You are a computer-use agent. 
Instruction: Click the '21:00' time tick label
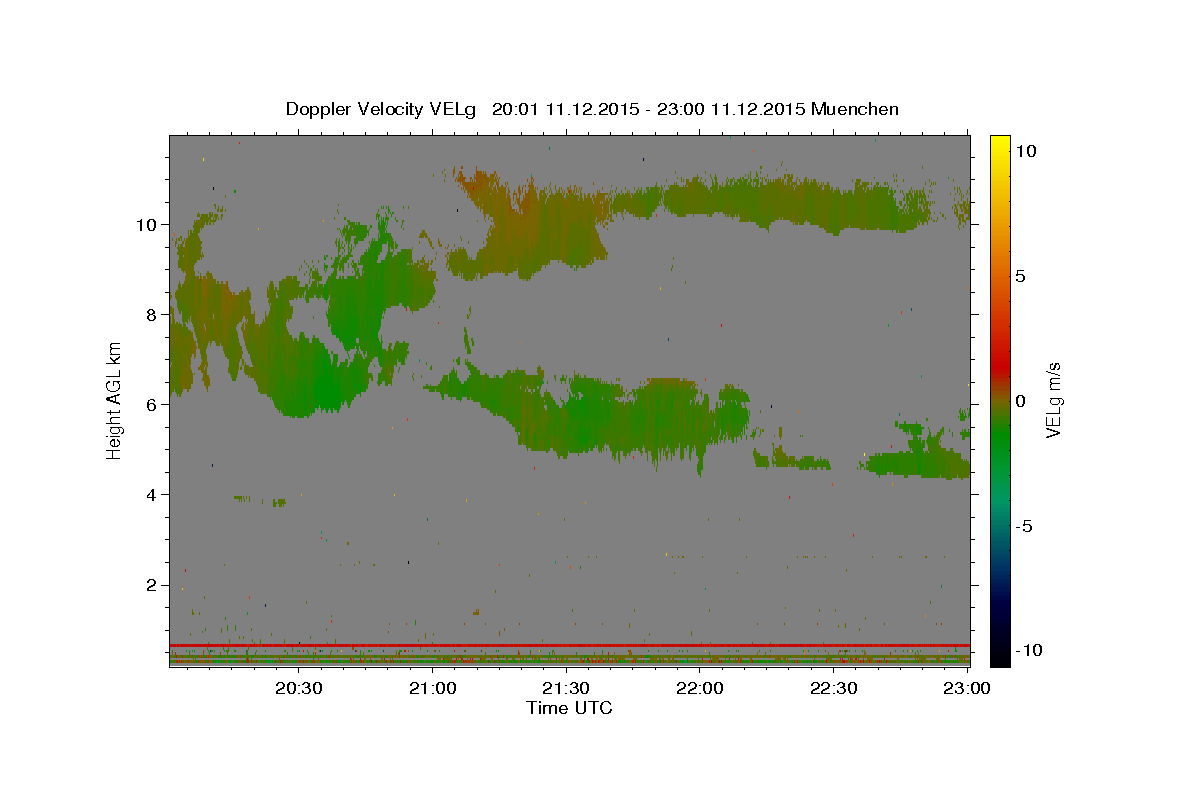click(433, 688)
